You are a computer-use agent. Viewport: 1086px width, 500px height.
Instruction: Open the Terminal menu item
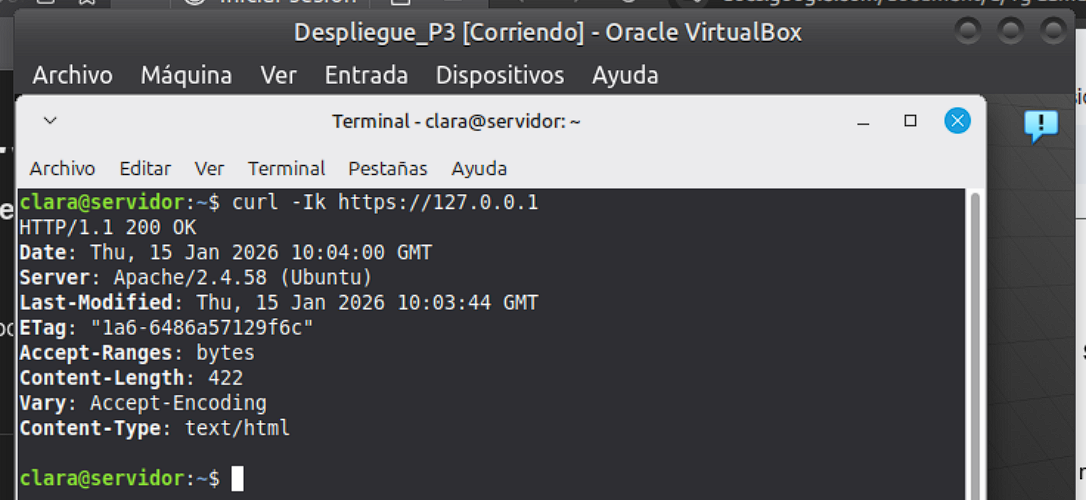click(286, 168)
